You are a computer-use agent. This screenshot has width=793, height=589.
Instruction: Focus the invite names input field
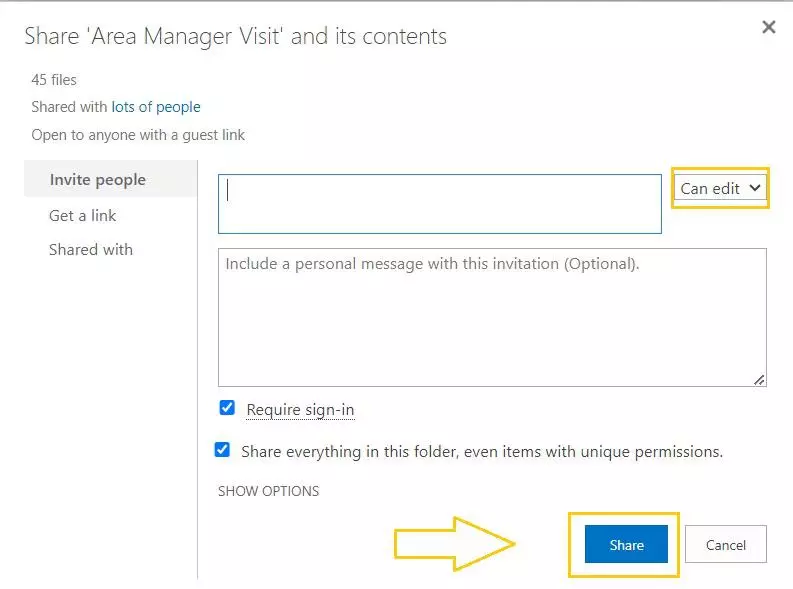[440, 204]
